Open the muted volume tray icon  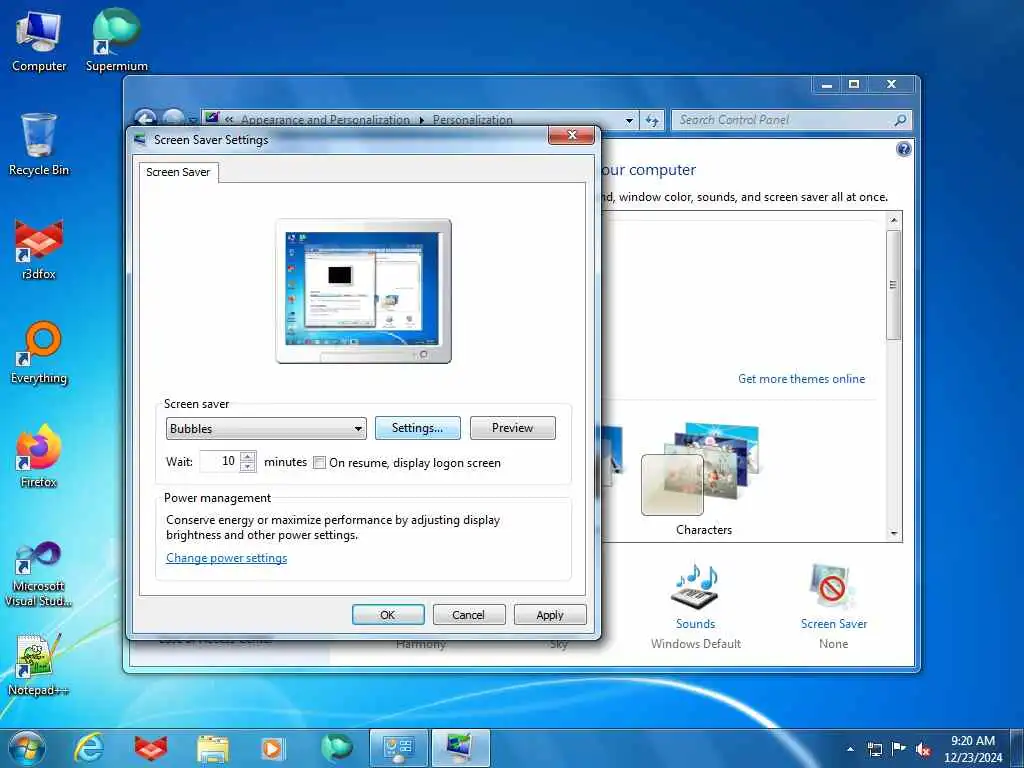coord(923,749)
